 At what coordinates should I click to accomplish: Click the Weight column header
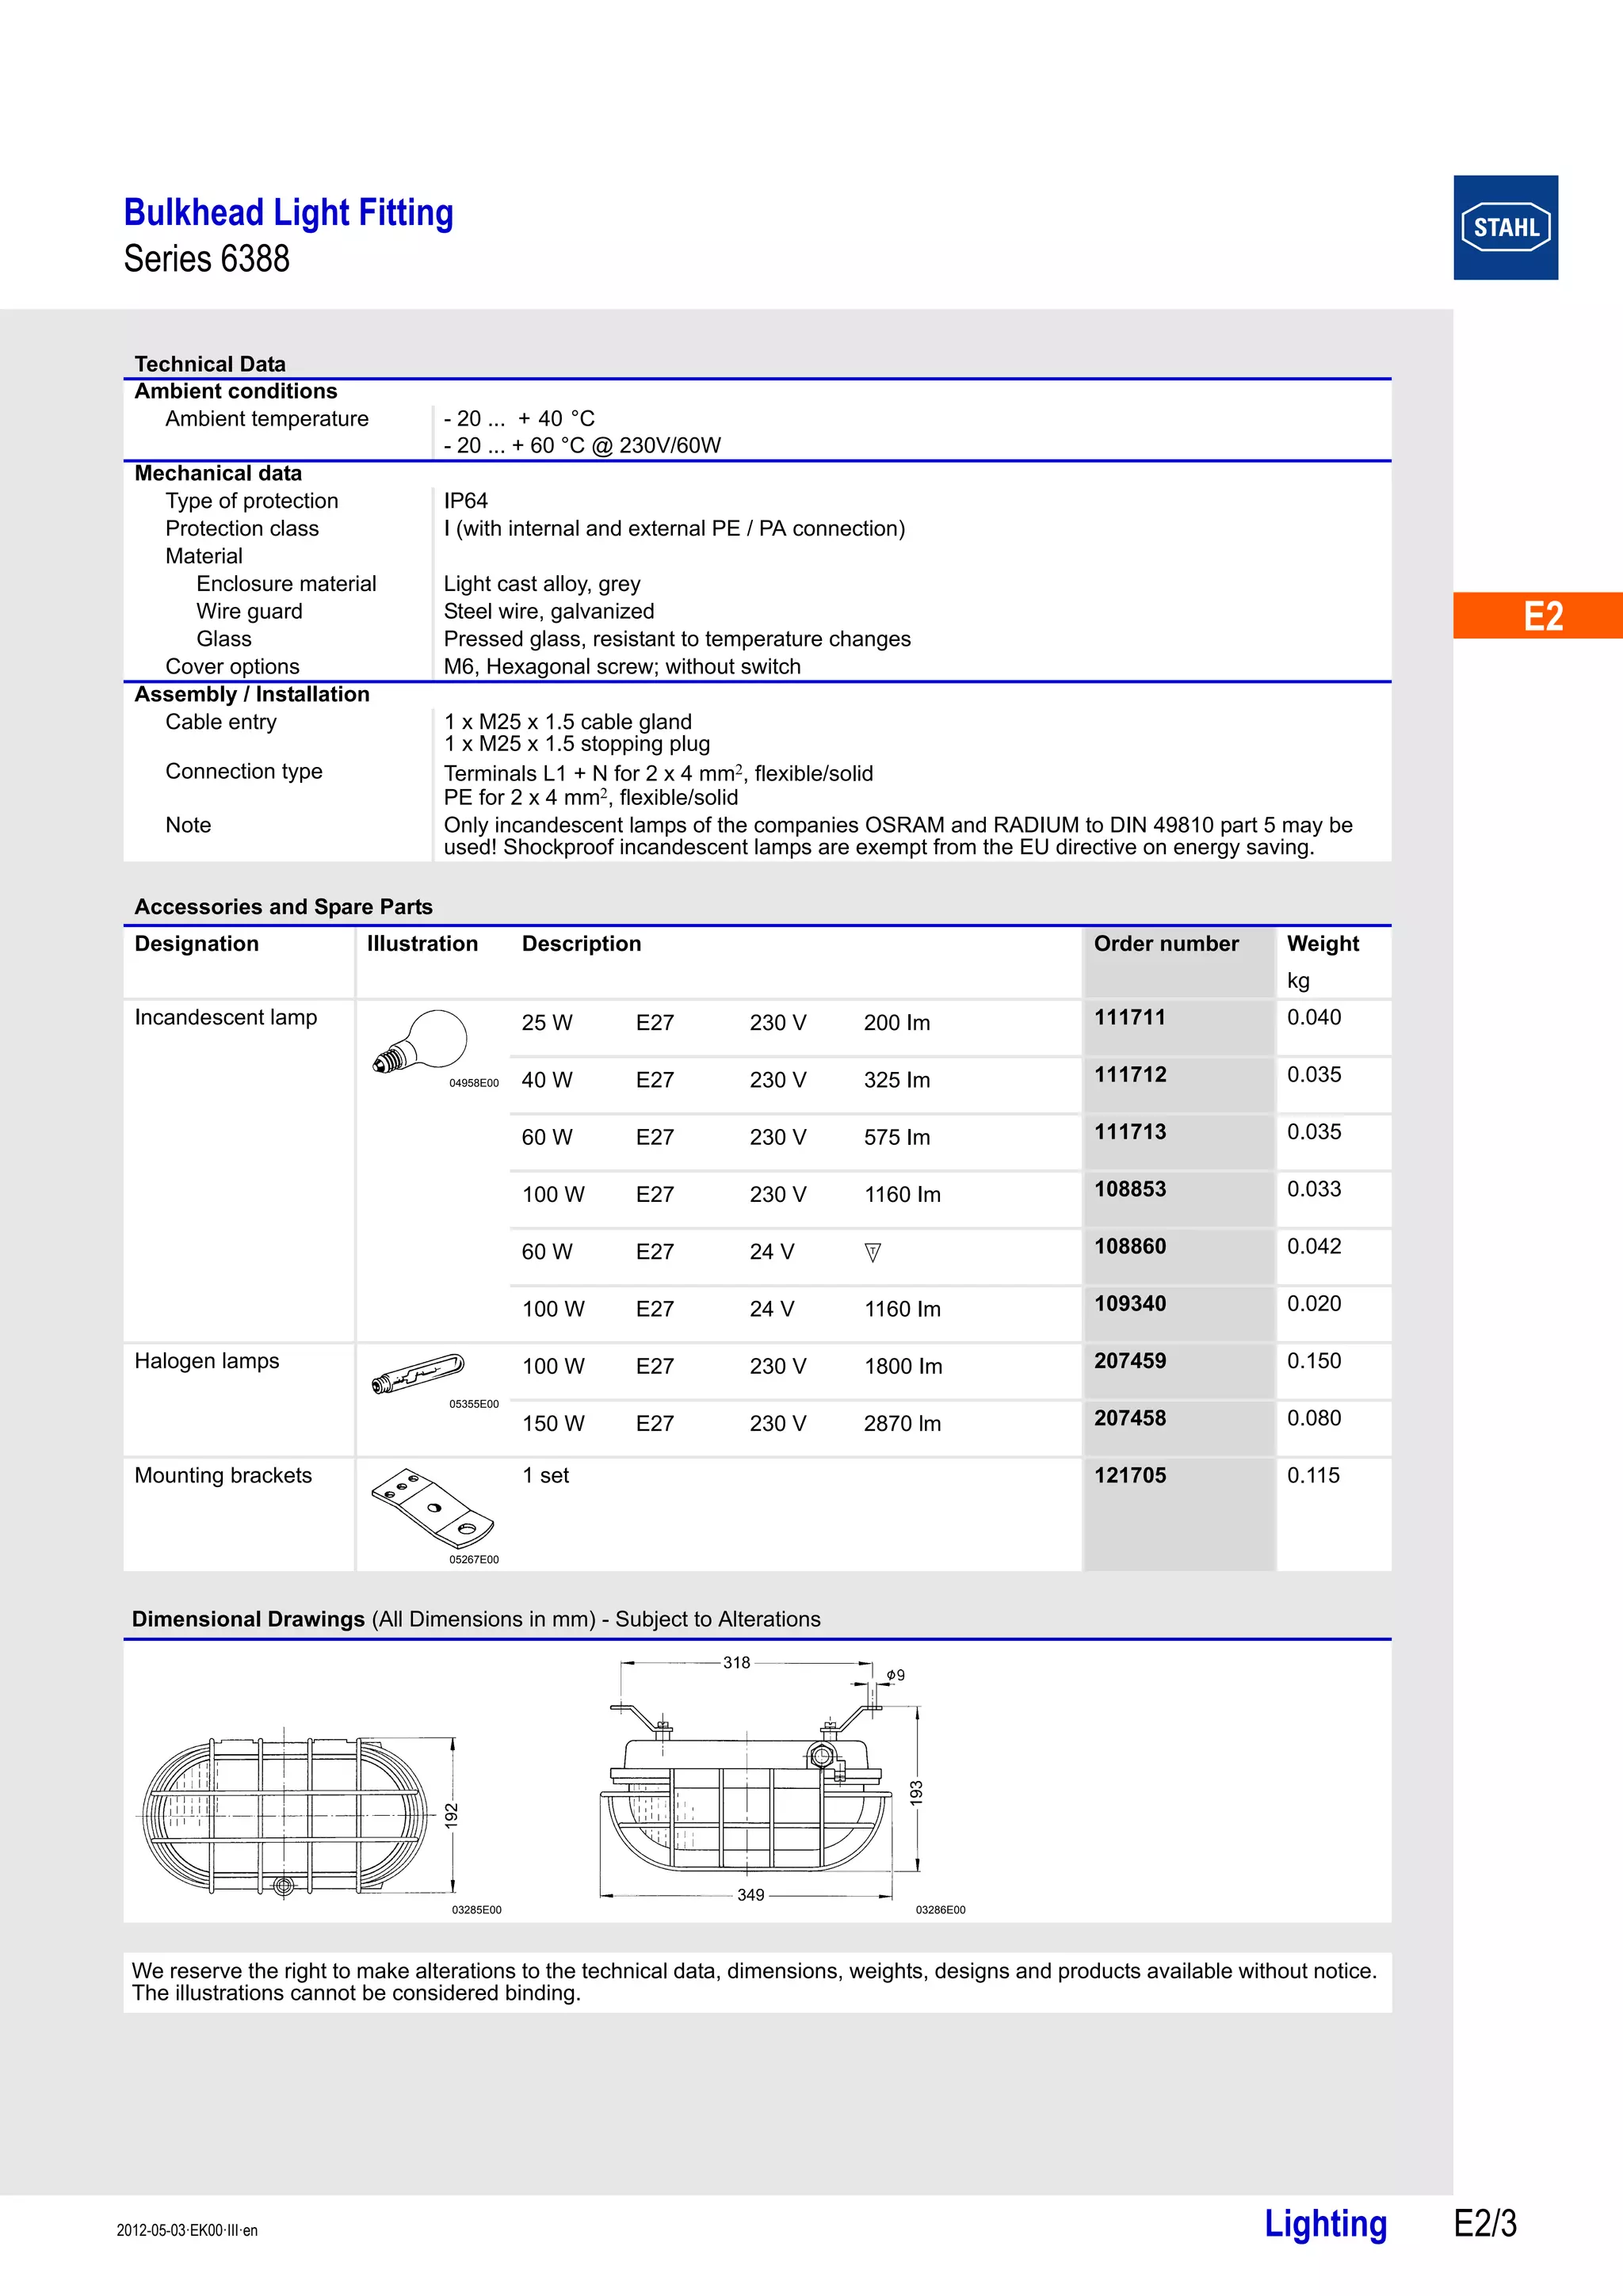point(1322,944)
